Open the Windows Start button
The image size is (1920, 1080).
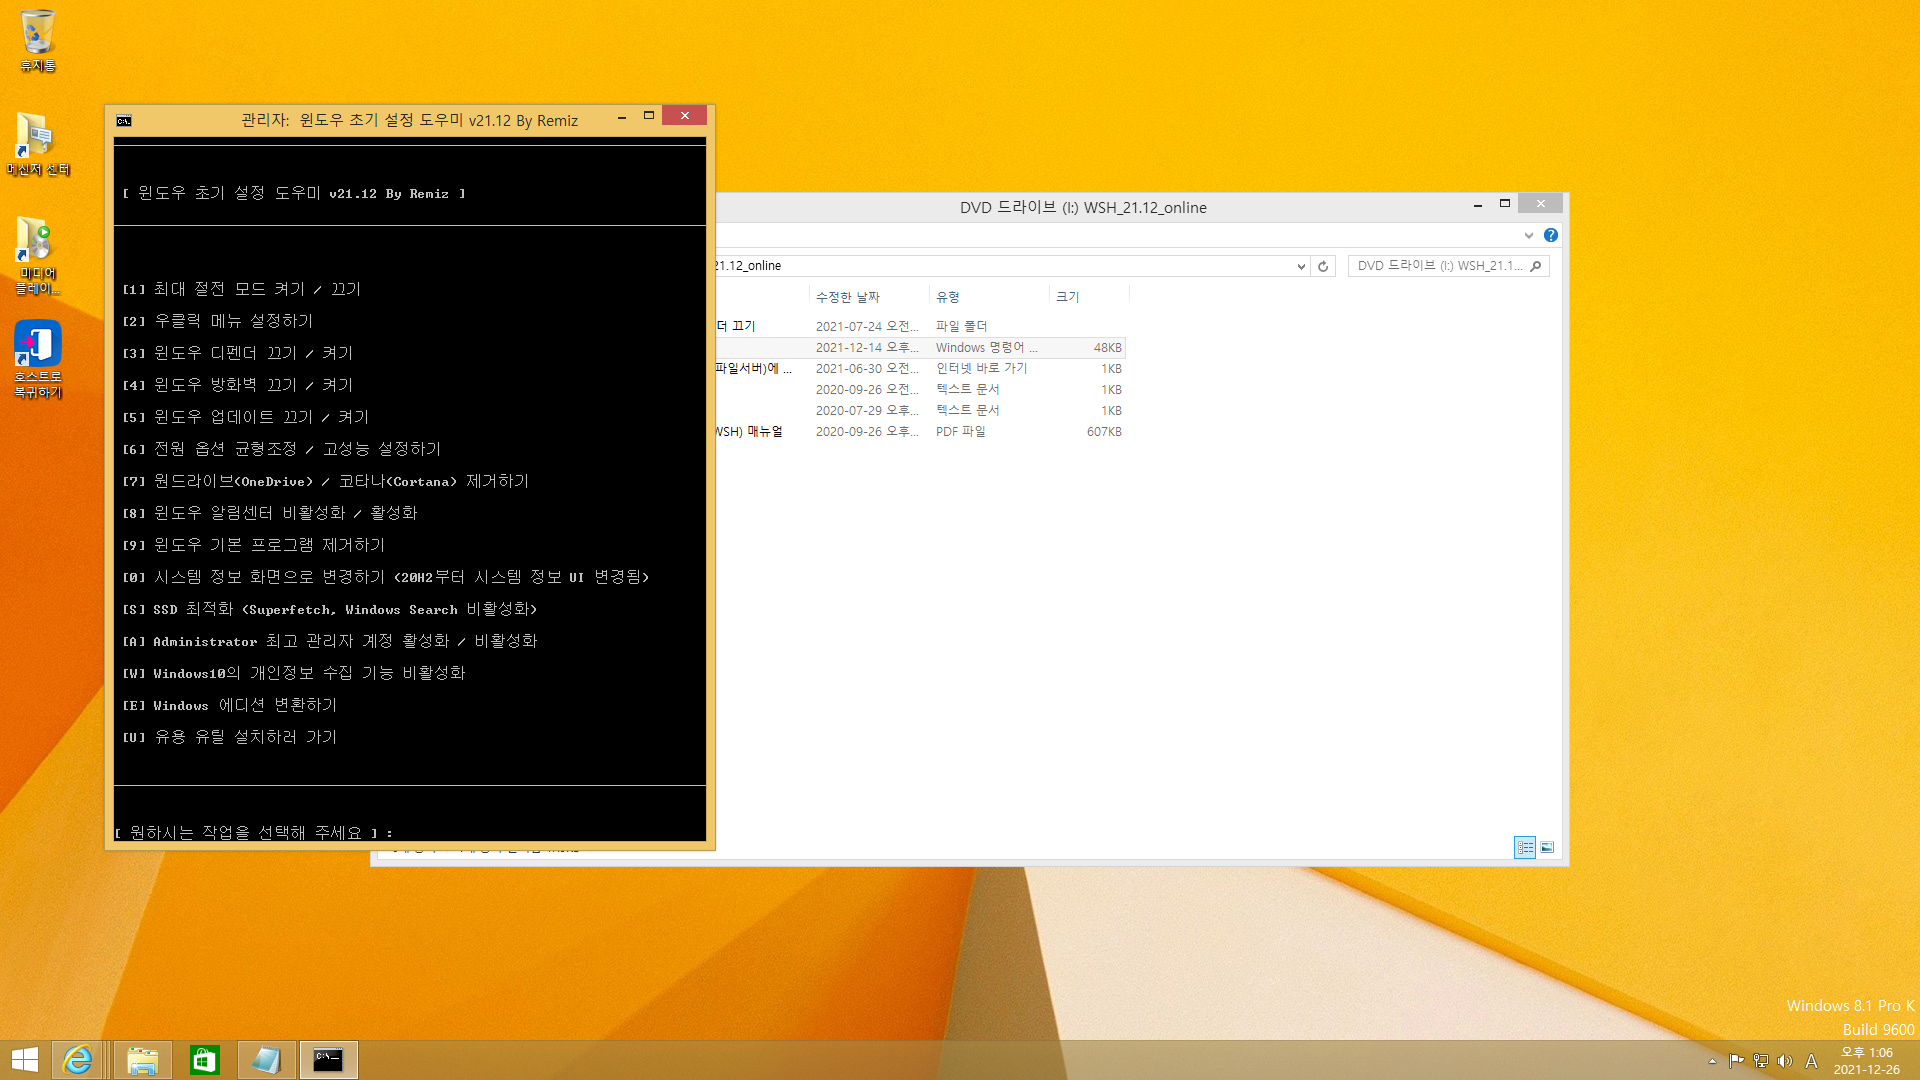24,1060
